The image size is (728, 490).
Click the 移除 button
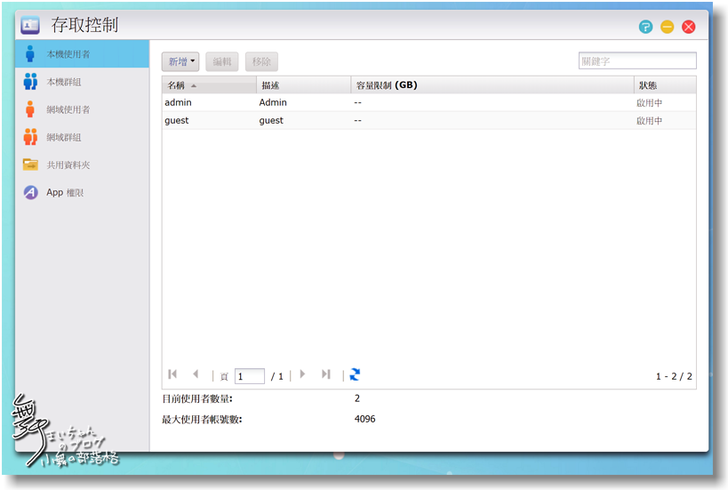pos(261,61)
